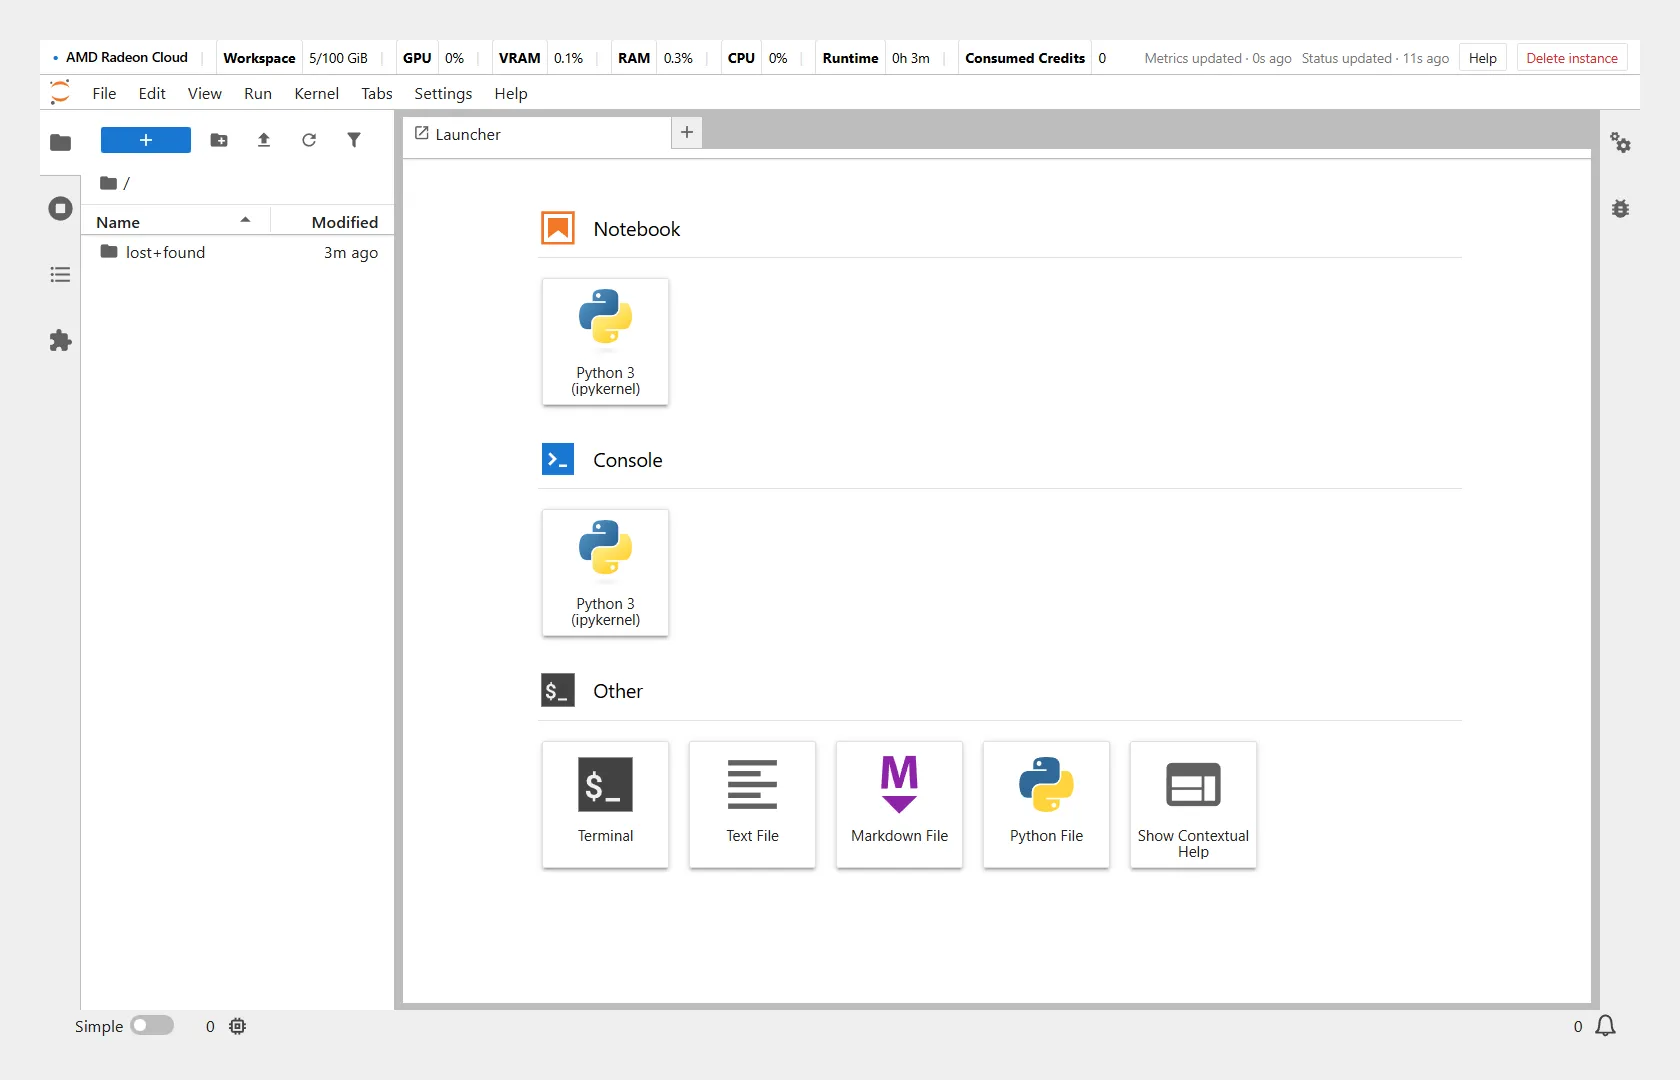Create a new folder icon
Screen dimensions: 1680x1080
pos(219,140)
